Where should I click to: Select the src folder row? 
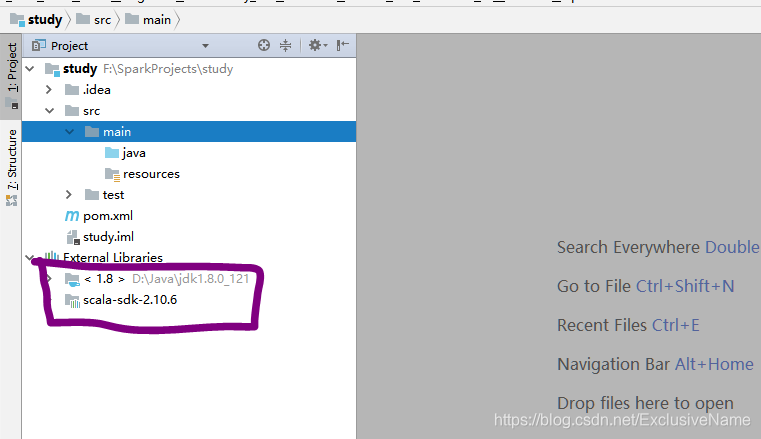(189, 111)
